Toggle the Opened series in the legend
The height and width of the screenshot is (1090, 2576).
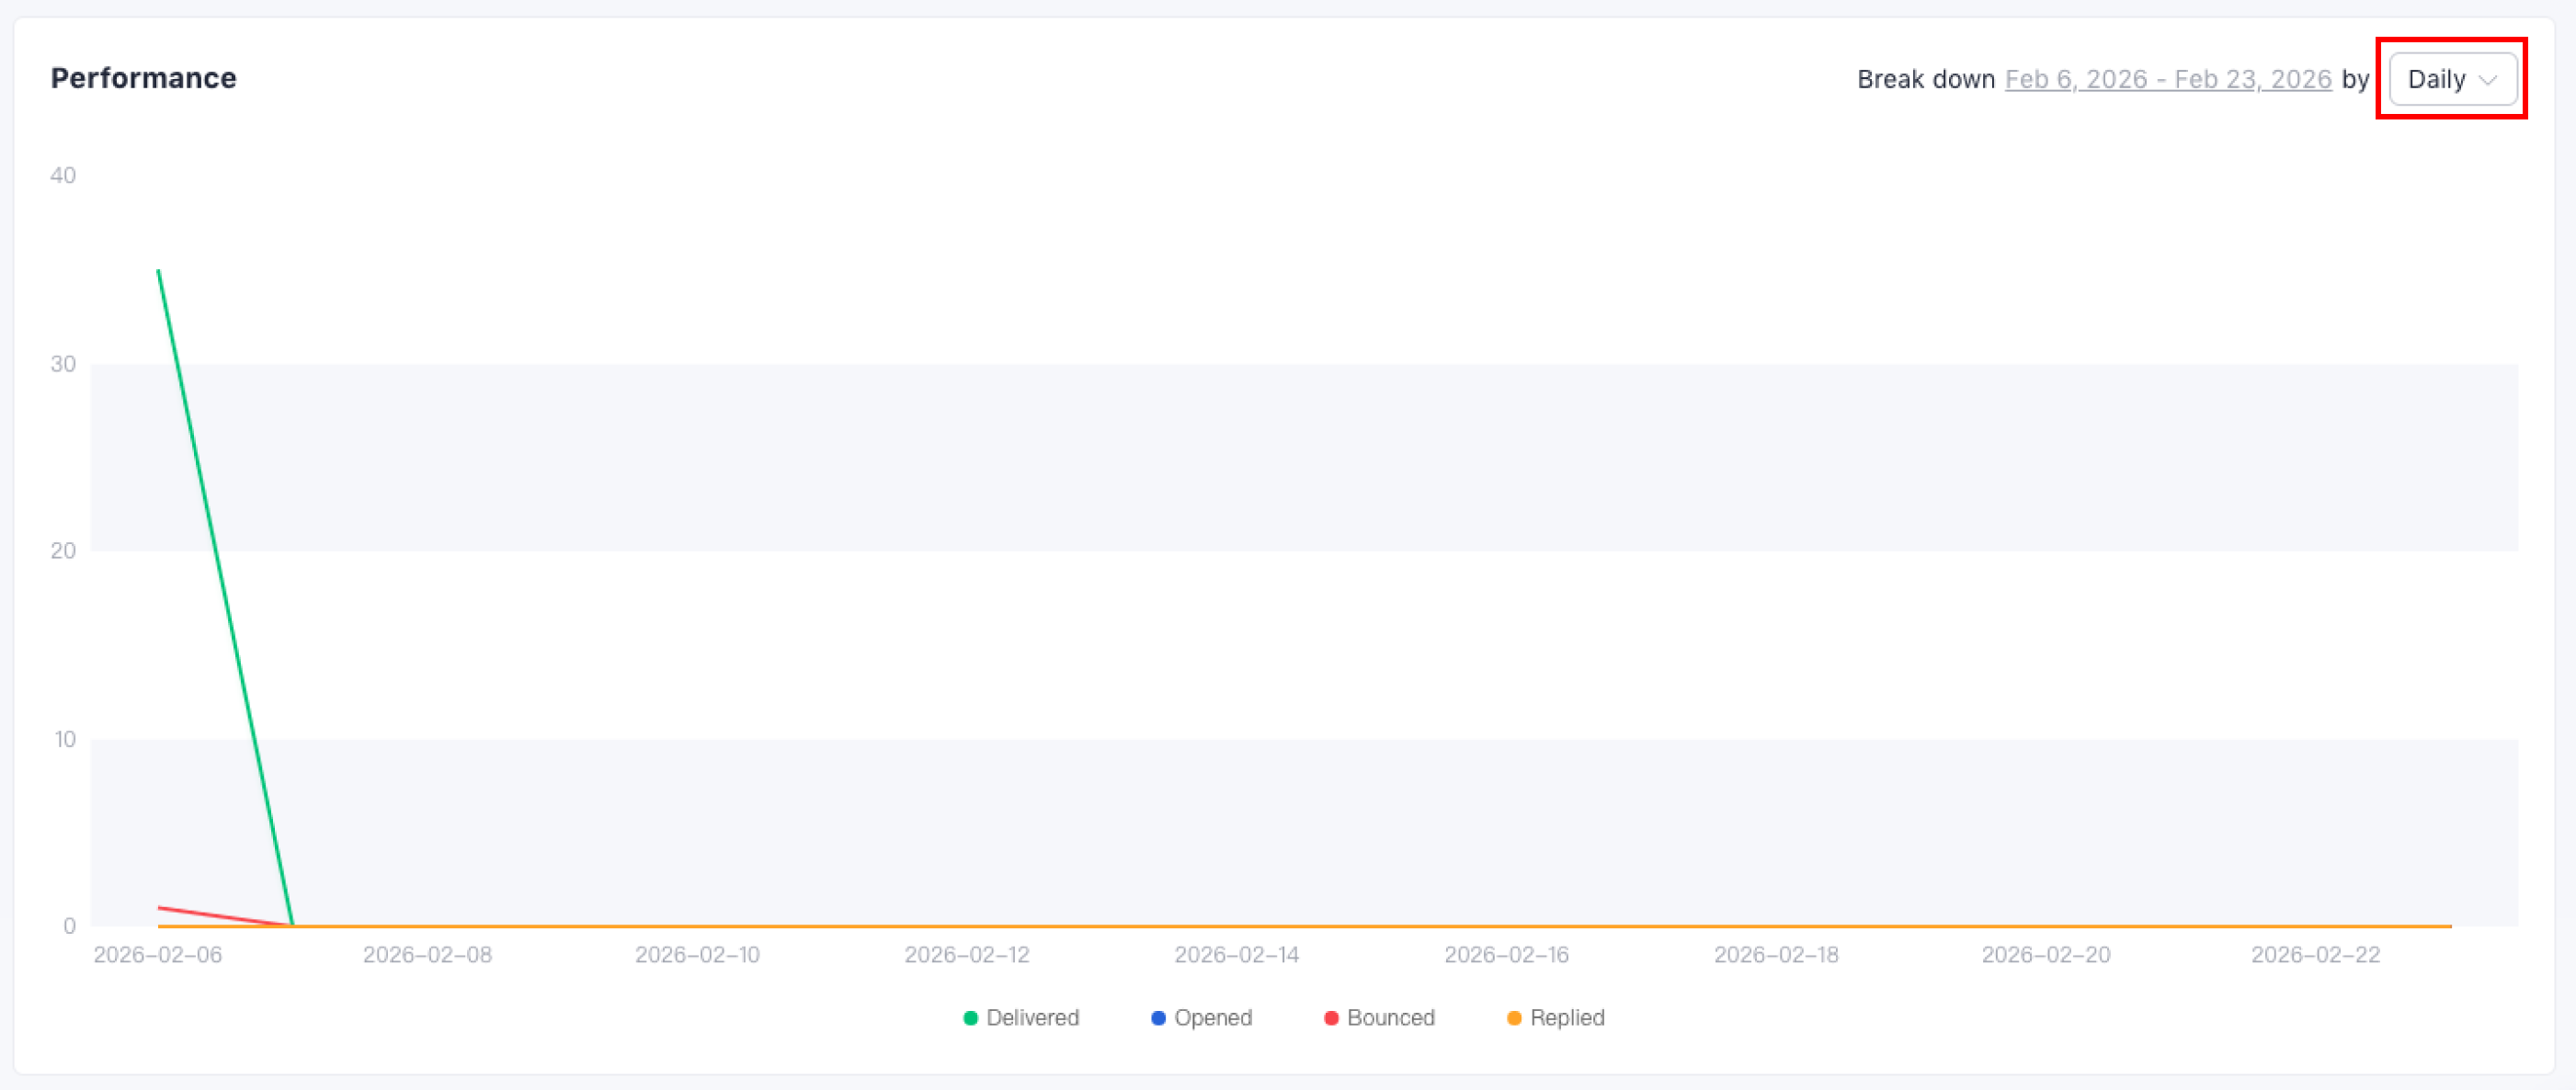(1212, 1017)
